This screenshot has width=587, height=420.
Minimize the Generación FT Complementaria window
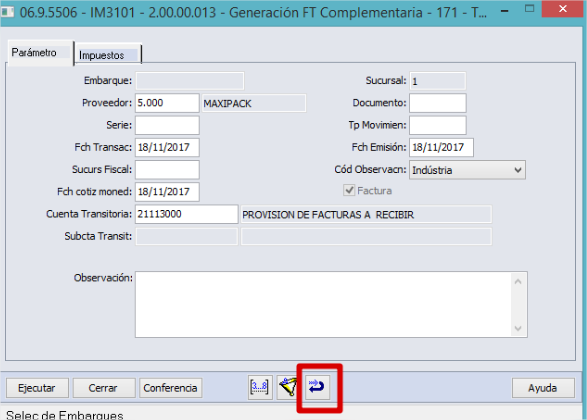tap(505, 11)
